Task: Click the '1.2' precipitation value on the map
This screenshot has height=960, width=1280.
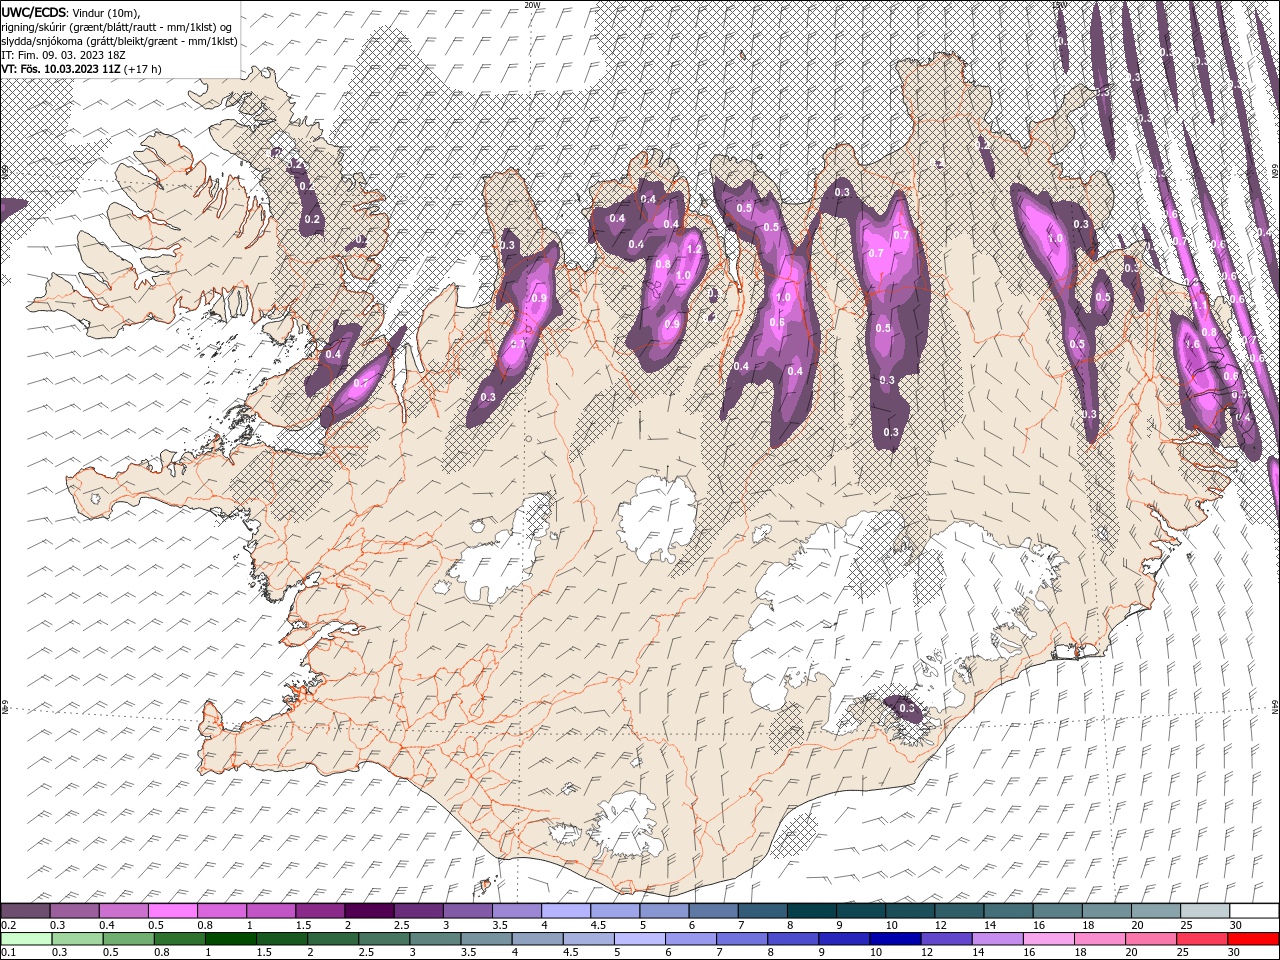Action: coord(695,248)
